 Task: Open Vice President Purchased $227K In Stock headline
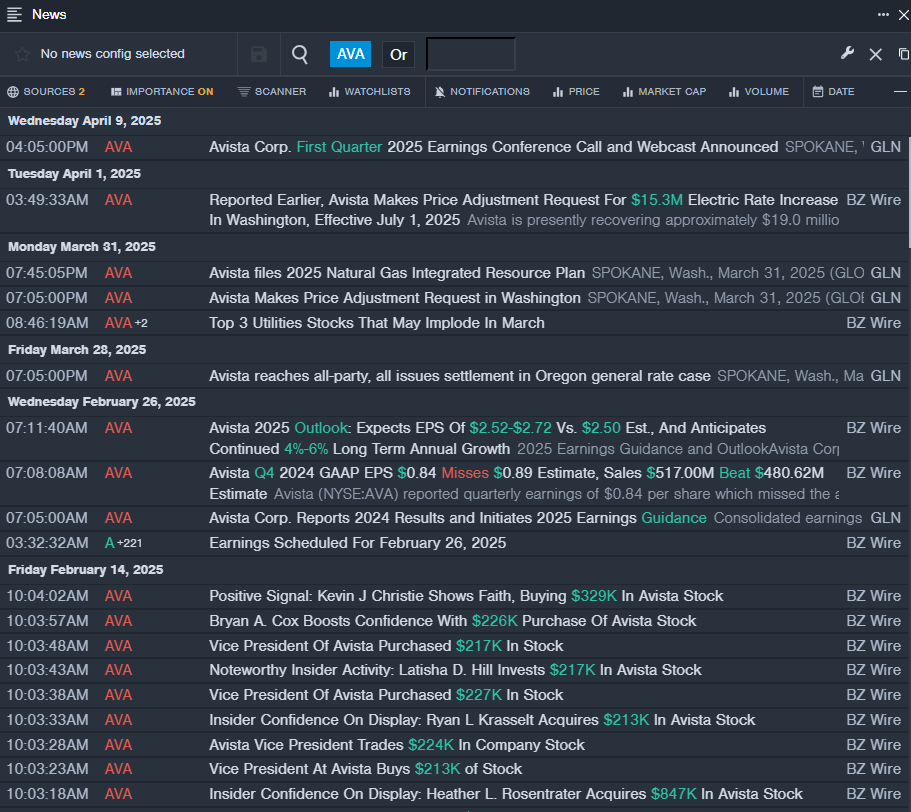click(x=386, y=695)
